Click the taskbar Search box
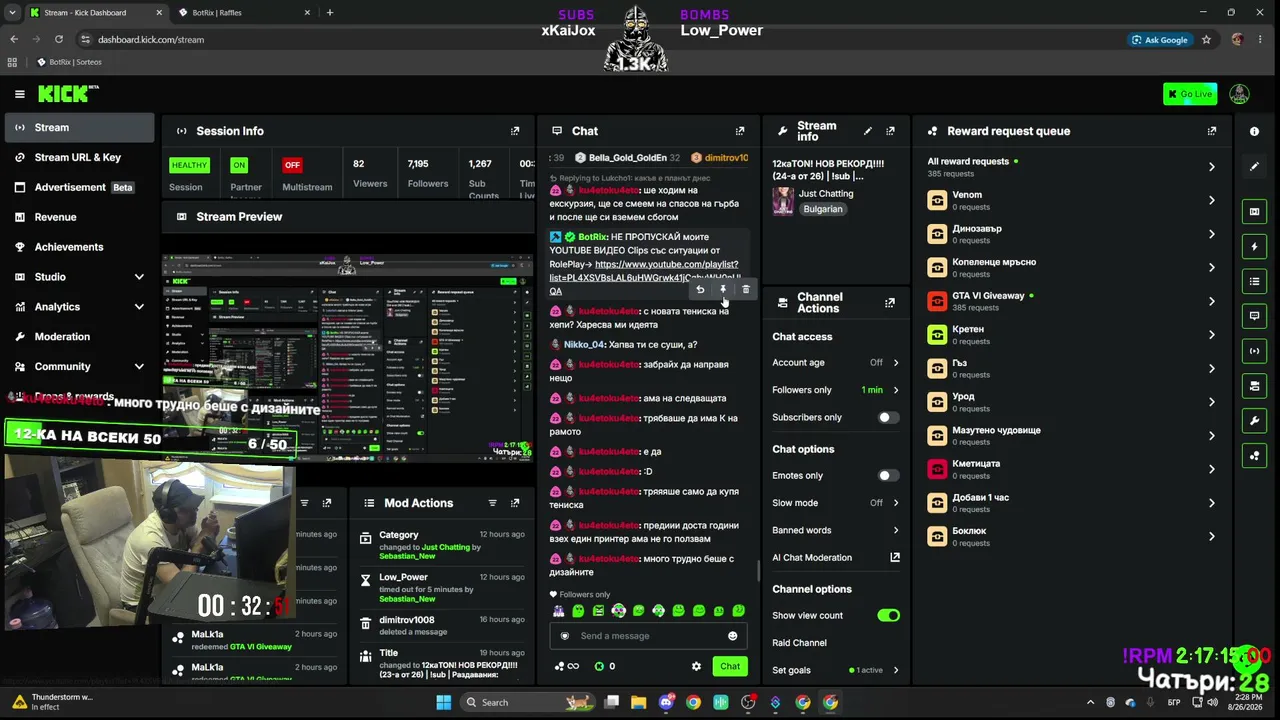This screenshot has width=1280, height=720. coord(530,702)
